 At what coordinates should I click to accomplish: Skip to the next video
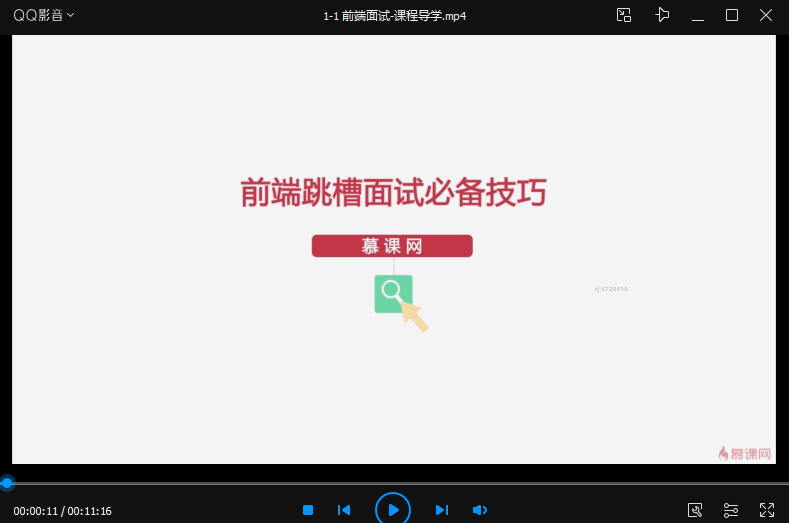(x=442, y=510)
